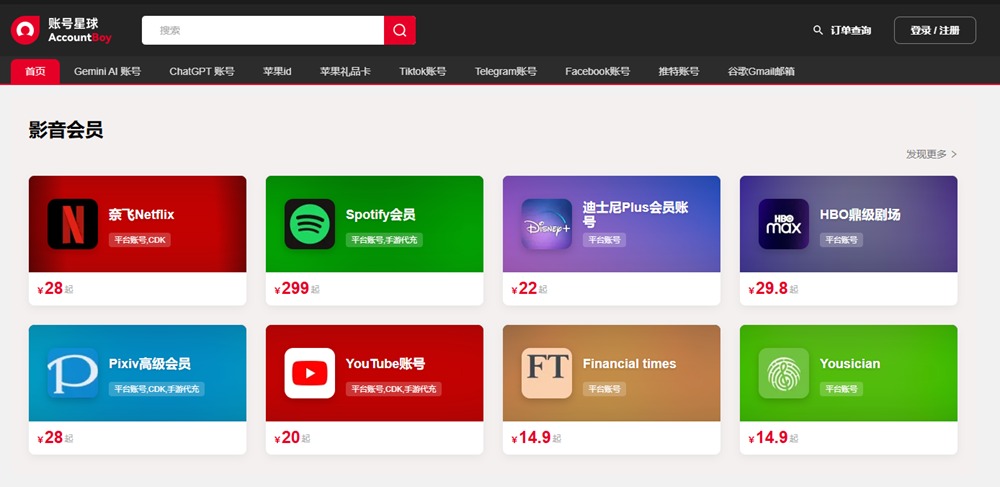This screenshot has height=487, width=1000.
Task: Click the Spotify会员 card title
Action: pos(380,214)
